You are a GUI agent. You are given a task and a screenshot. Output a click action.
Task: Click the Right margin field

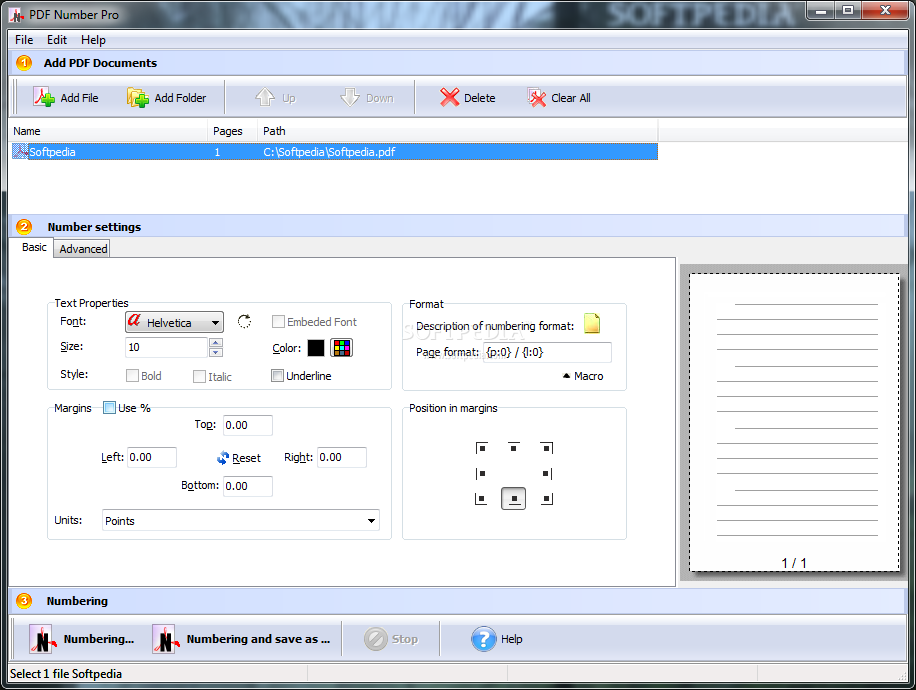[342, 457]
